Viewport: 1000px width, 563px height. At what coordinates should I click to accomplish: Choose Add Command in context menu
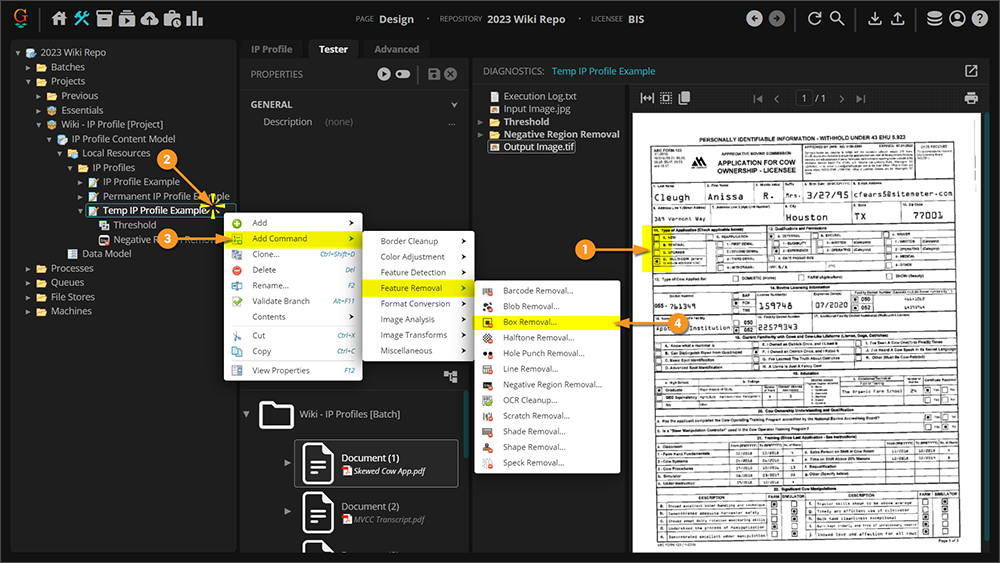coord(293,238)
